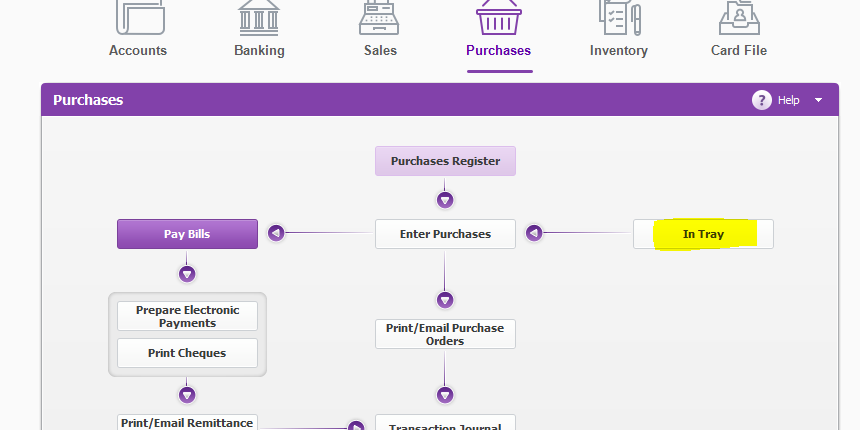Click the left arrow beside Enter Purchases
Viewport: 860px width, 430px height.
tap(534, 233)
